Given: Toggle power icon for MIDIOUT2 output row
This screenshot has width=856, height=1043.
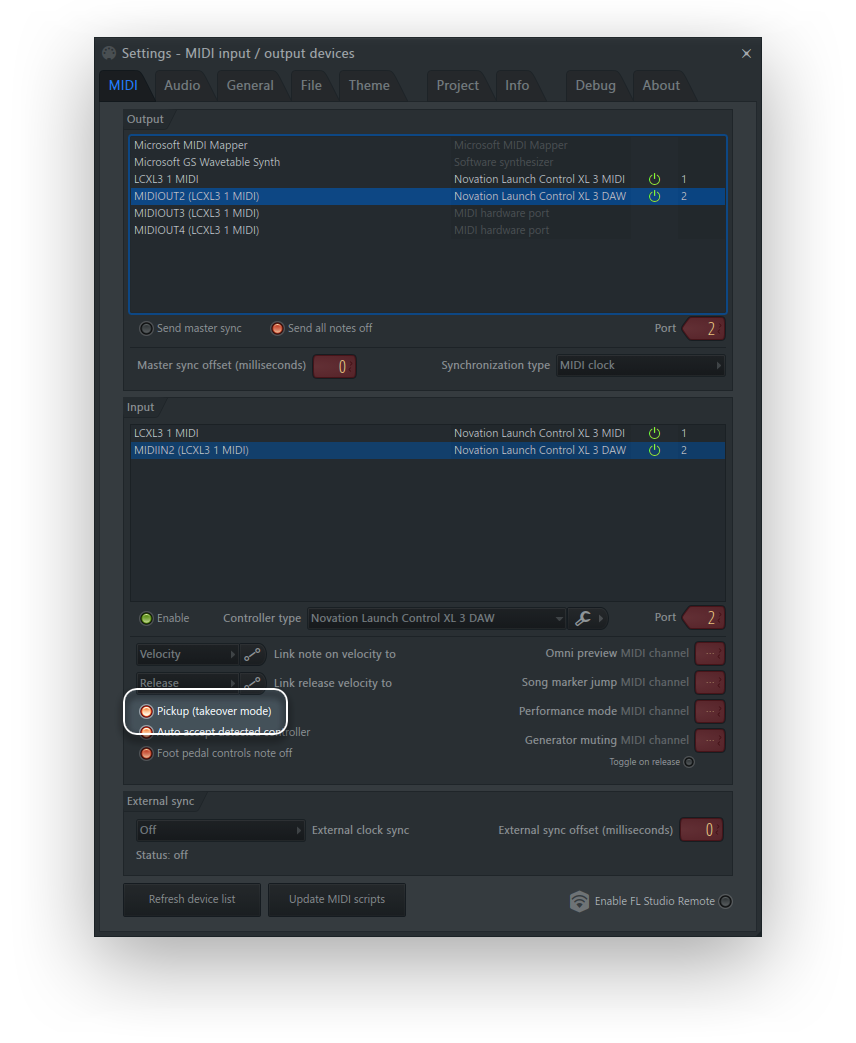Looking at the screenshot, I should pos(654,196).
